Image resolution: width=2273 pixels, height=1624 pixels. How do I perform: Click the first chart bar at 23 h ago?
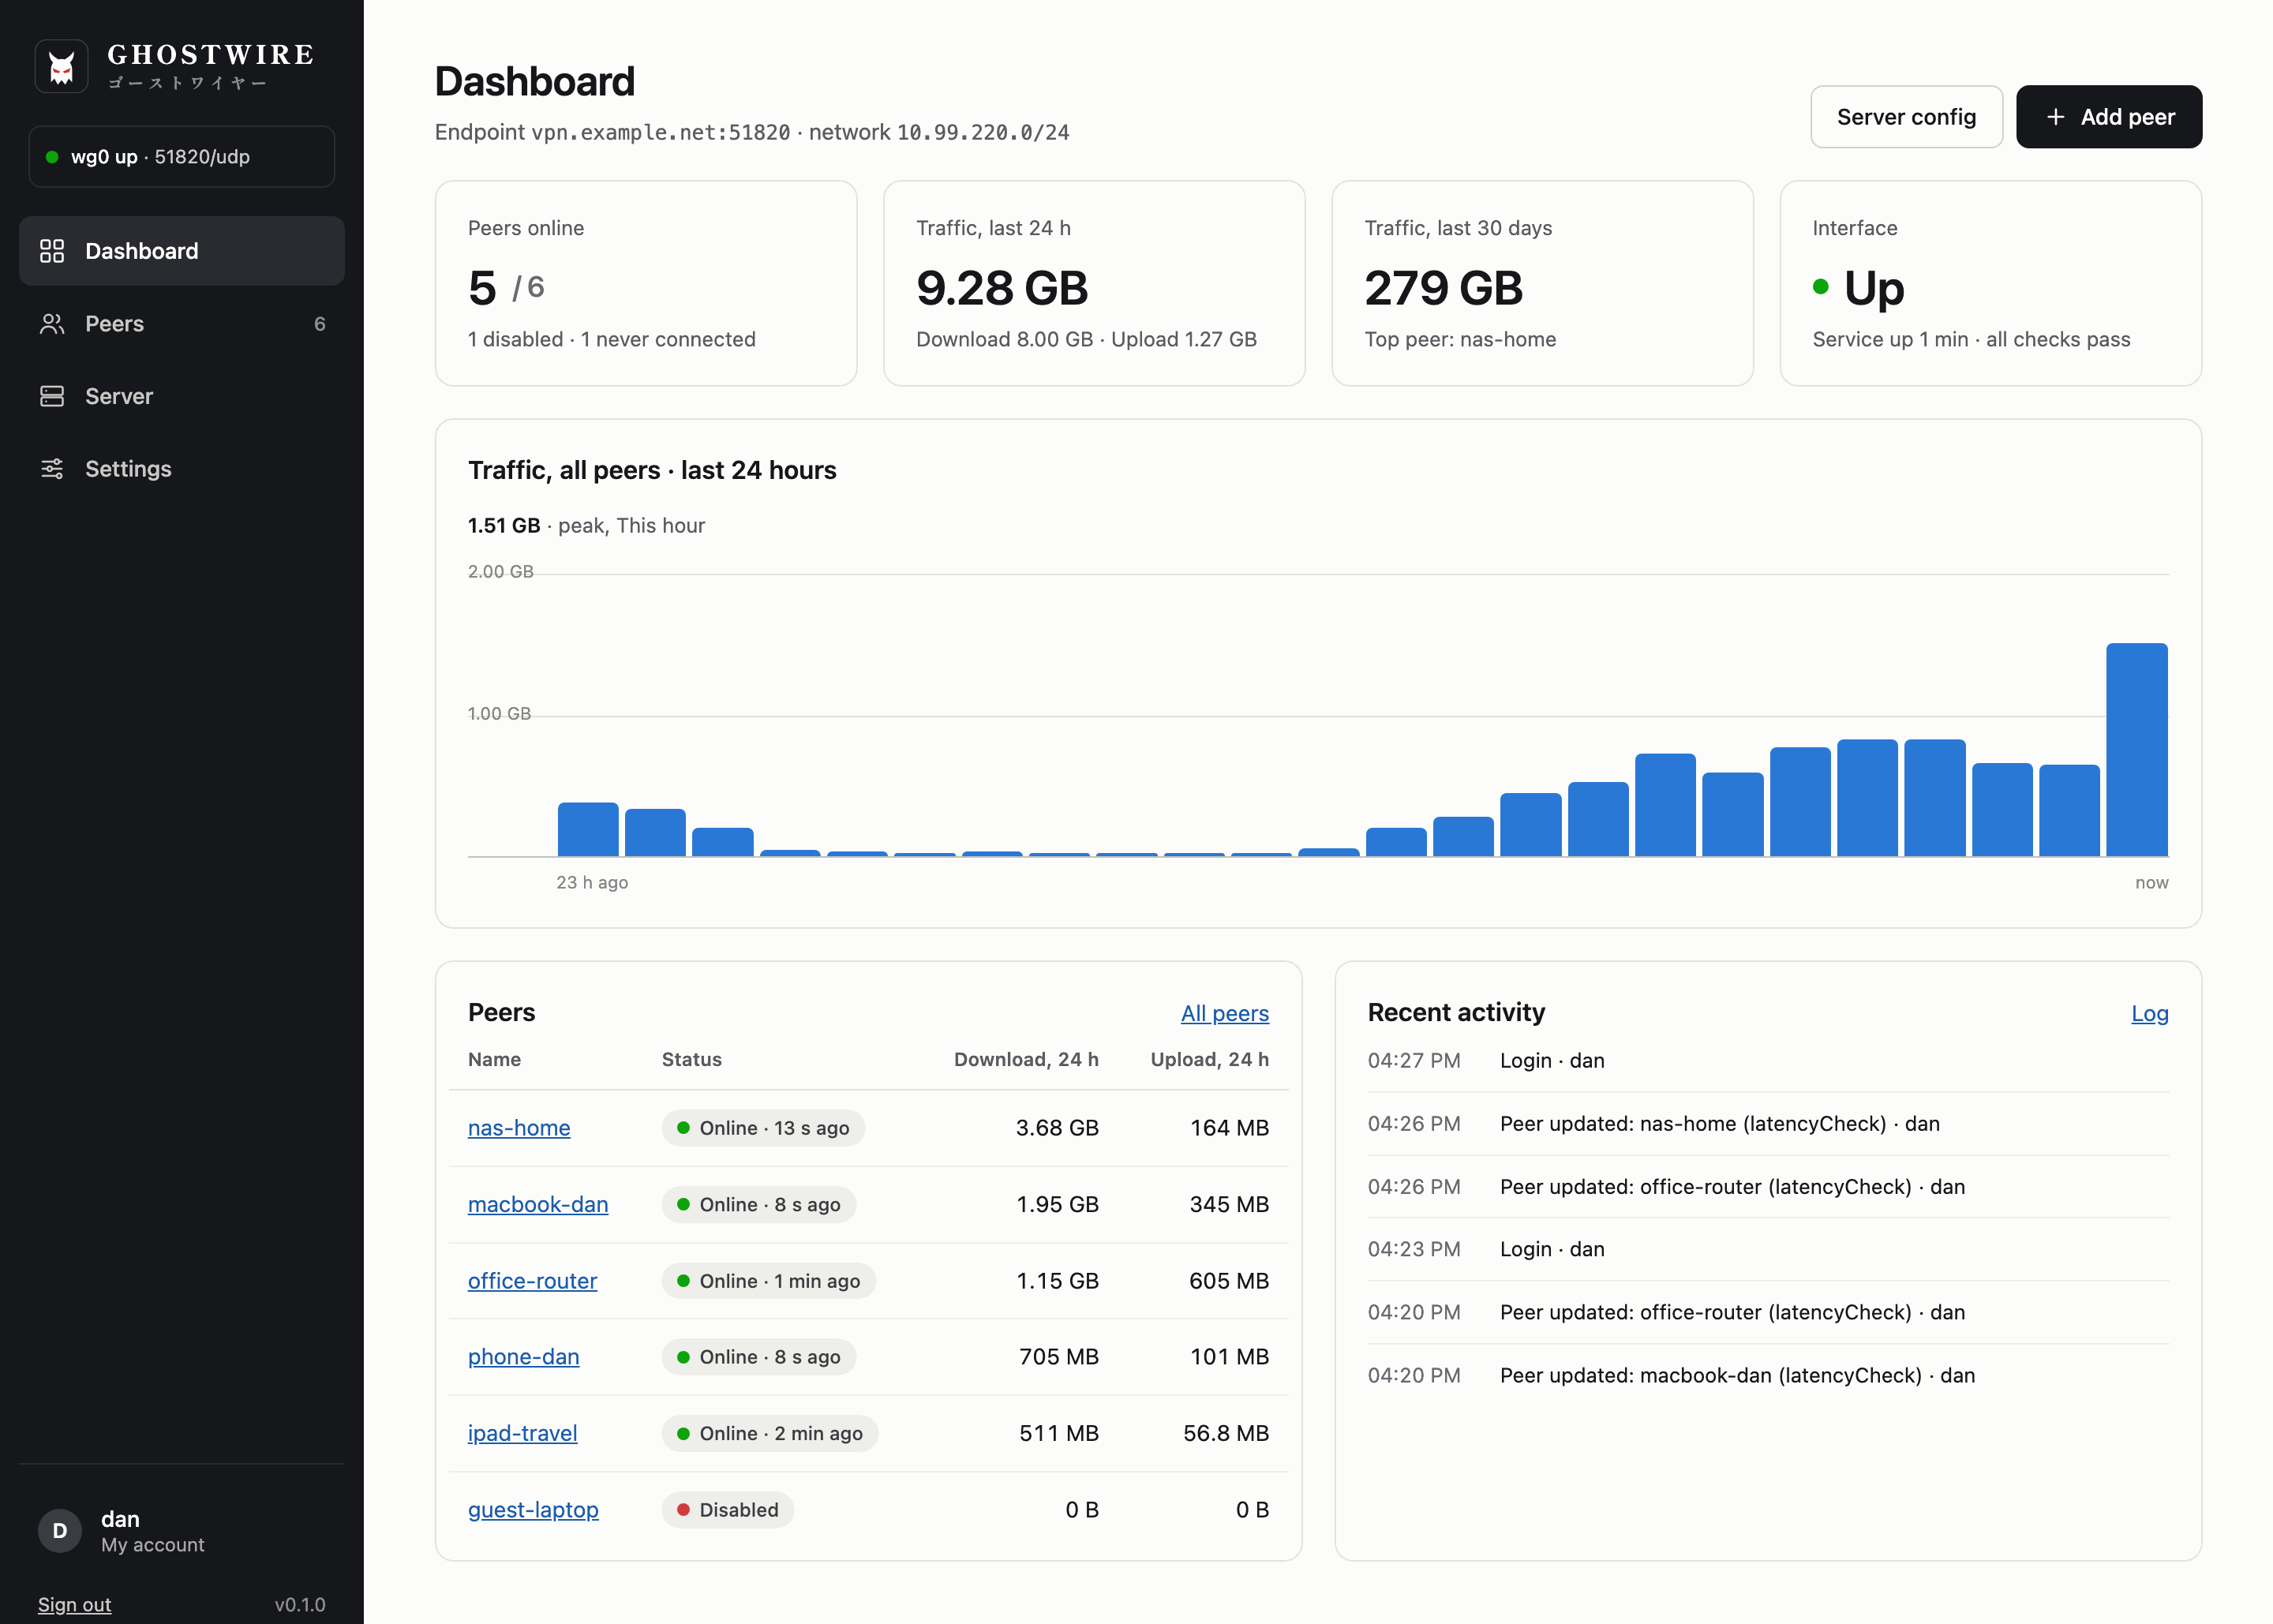[588, 829]
